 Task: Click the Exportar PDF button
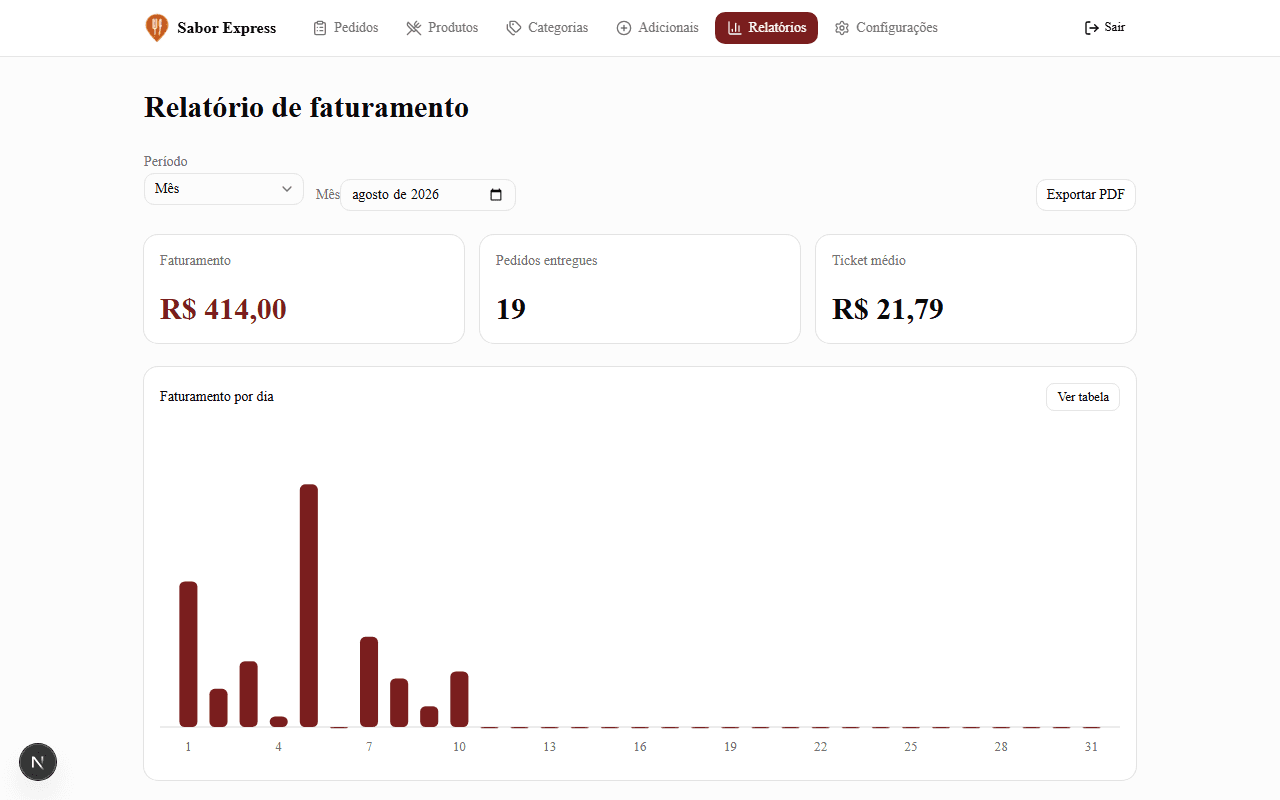pyautogui.click(x=1086, y=195)
